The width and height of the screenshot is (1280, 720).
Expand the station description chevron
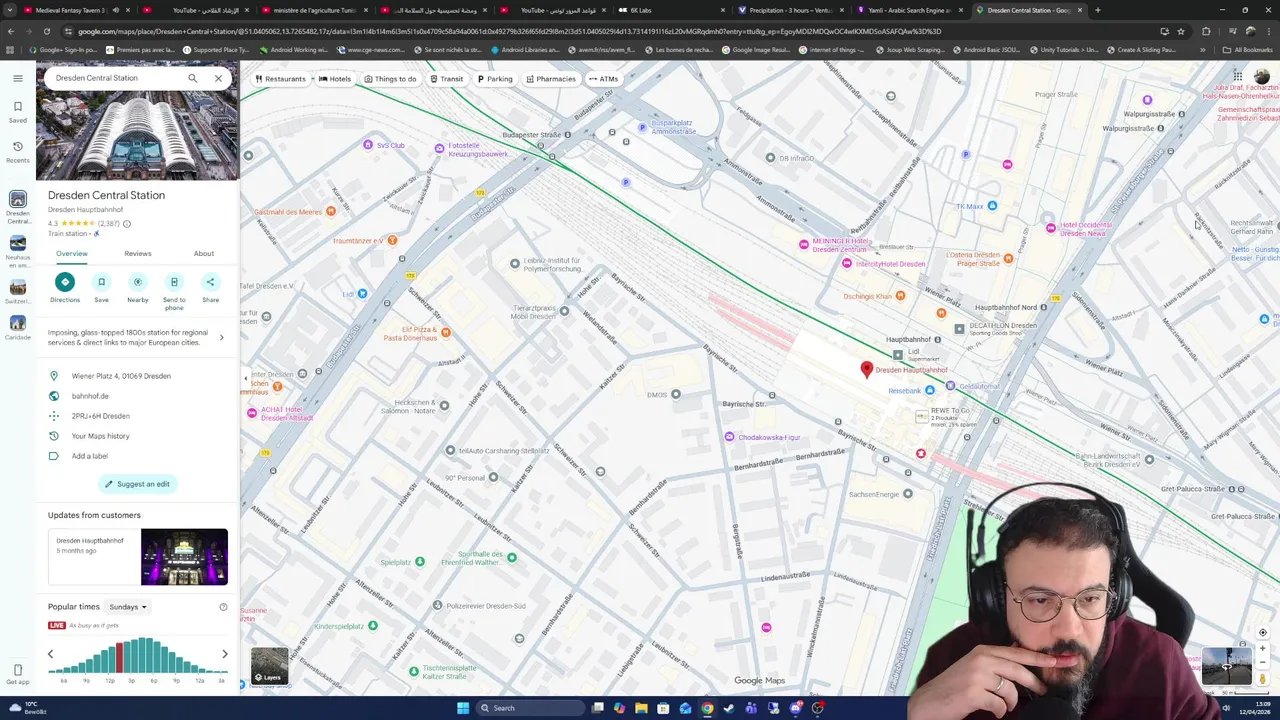(221, 337)
